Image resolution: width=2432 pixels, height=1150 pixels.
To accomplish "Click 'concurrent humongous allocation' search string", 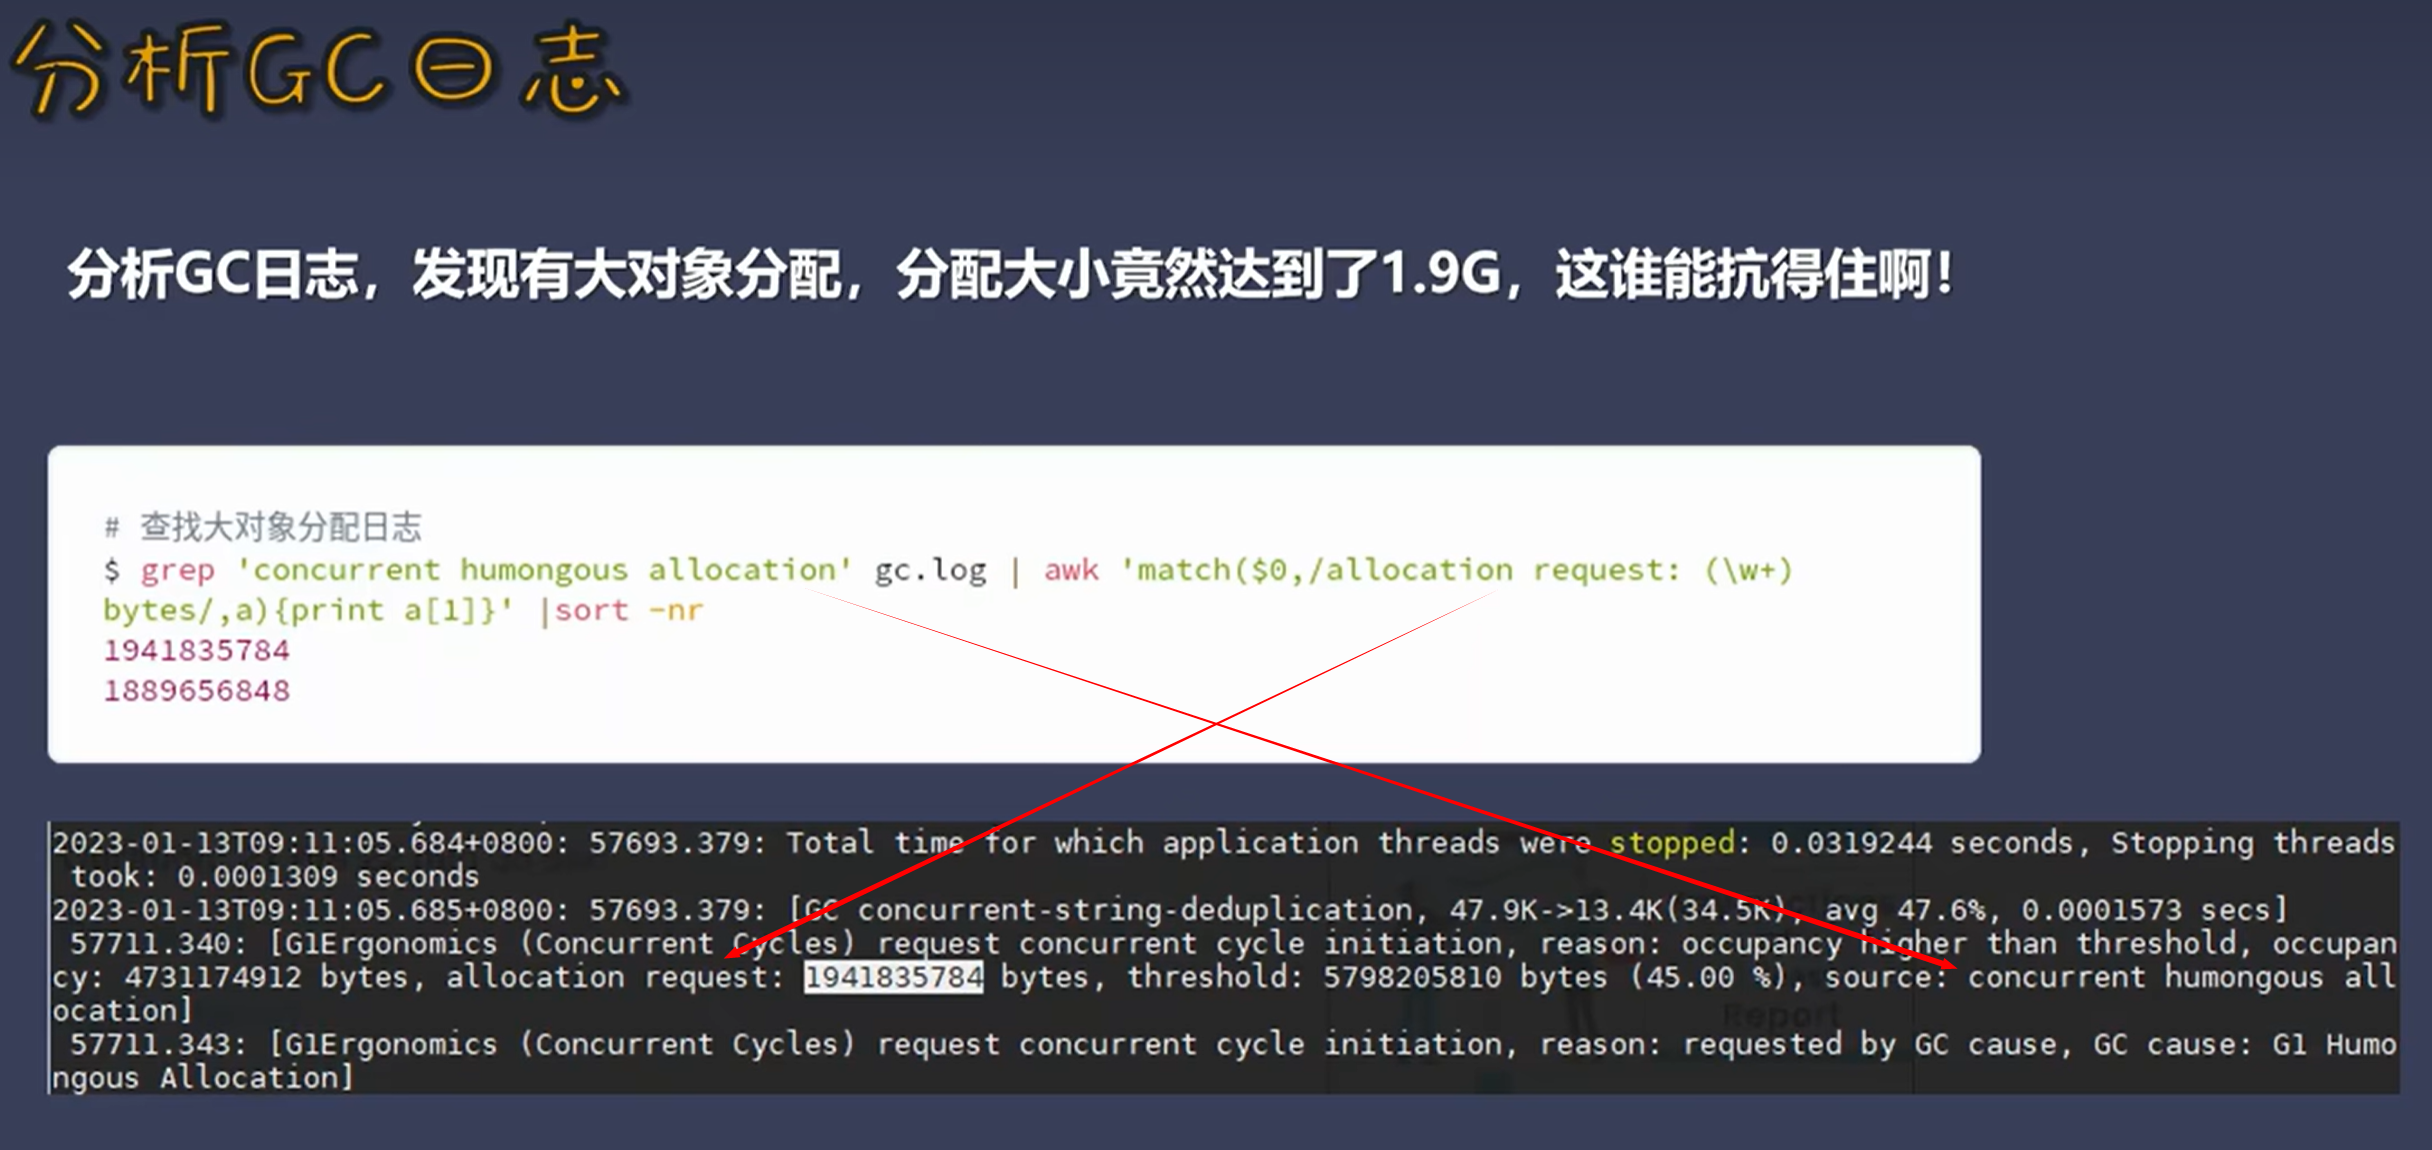I will [x=544, y=570].
